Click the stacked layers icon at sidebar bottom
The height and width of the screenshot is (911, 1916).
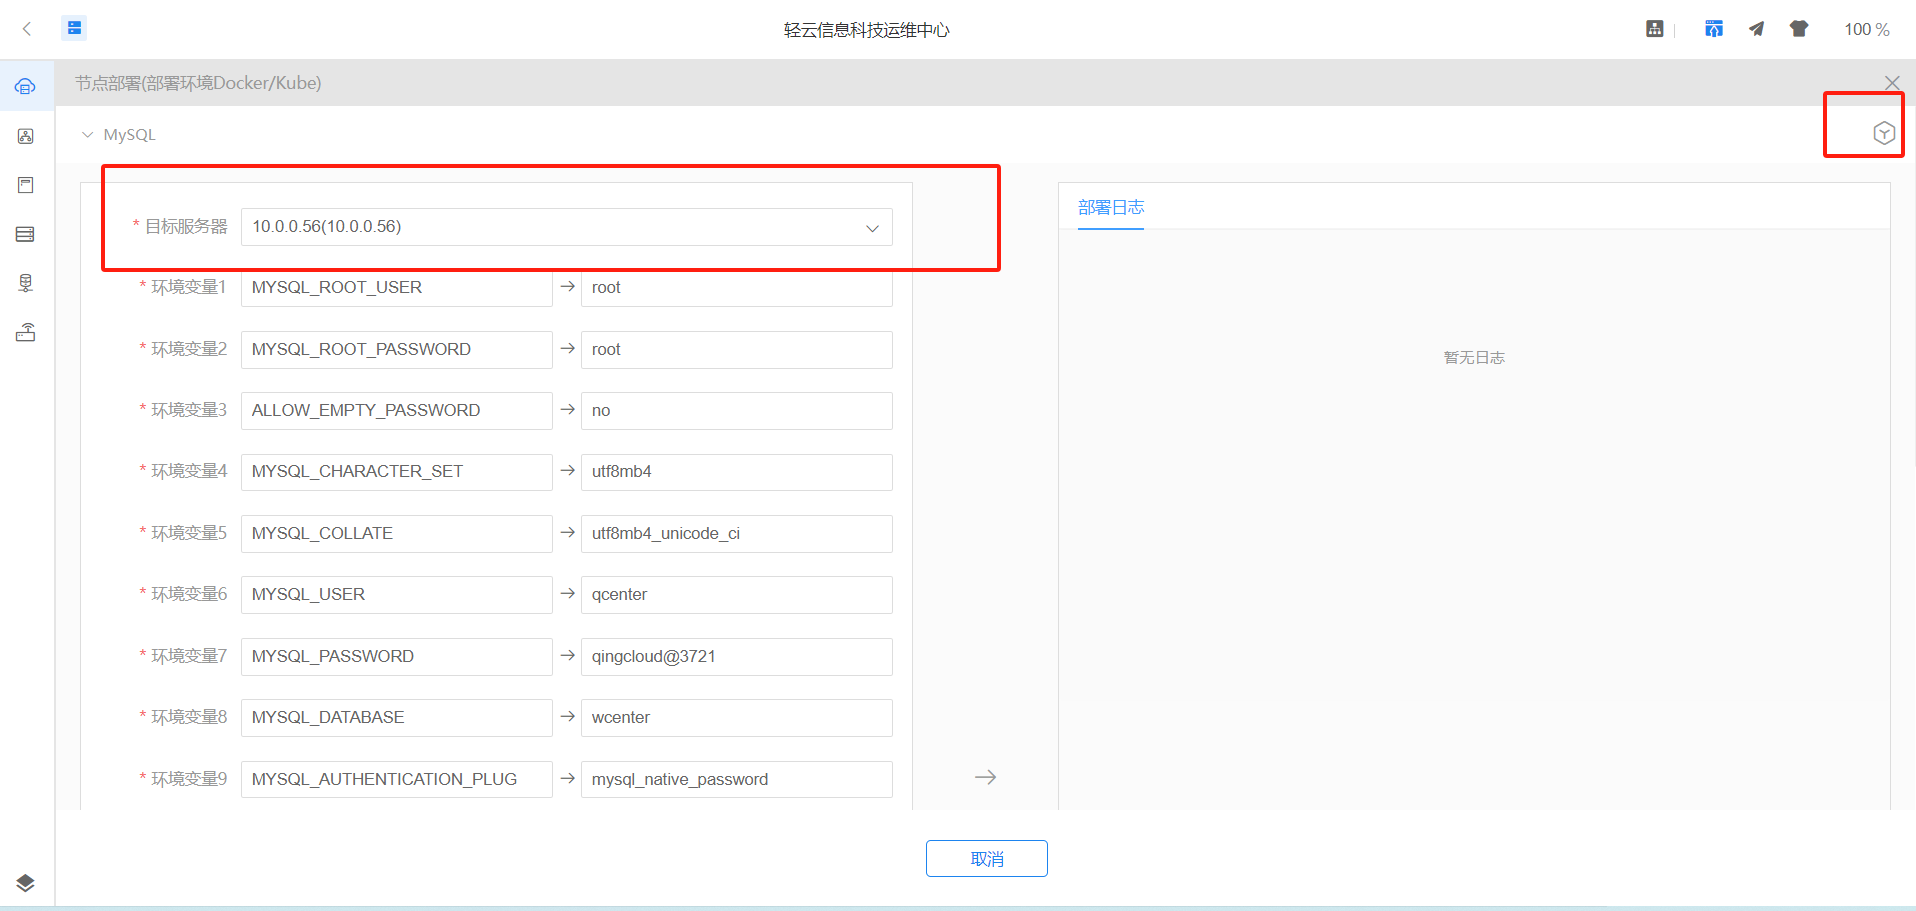coord(26,883)
